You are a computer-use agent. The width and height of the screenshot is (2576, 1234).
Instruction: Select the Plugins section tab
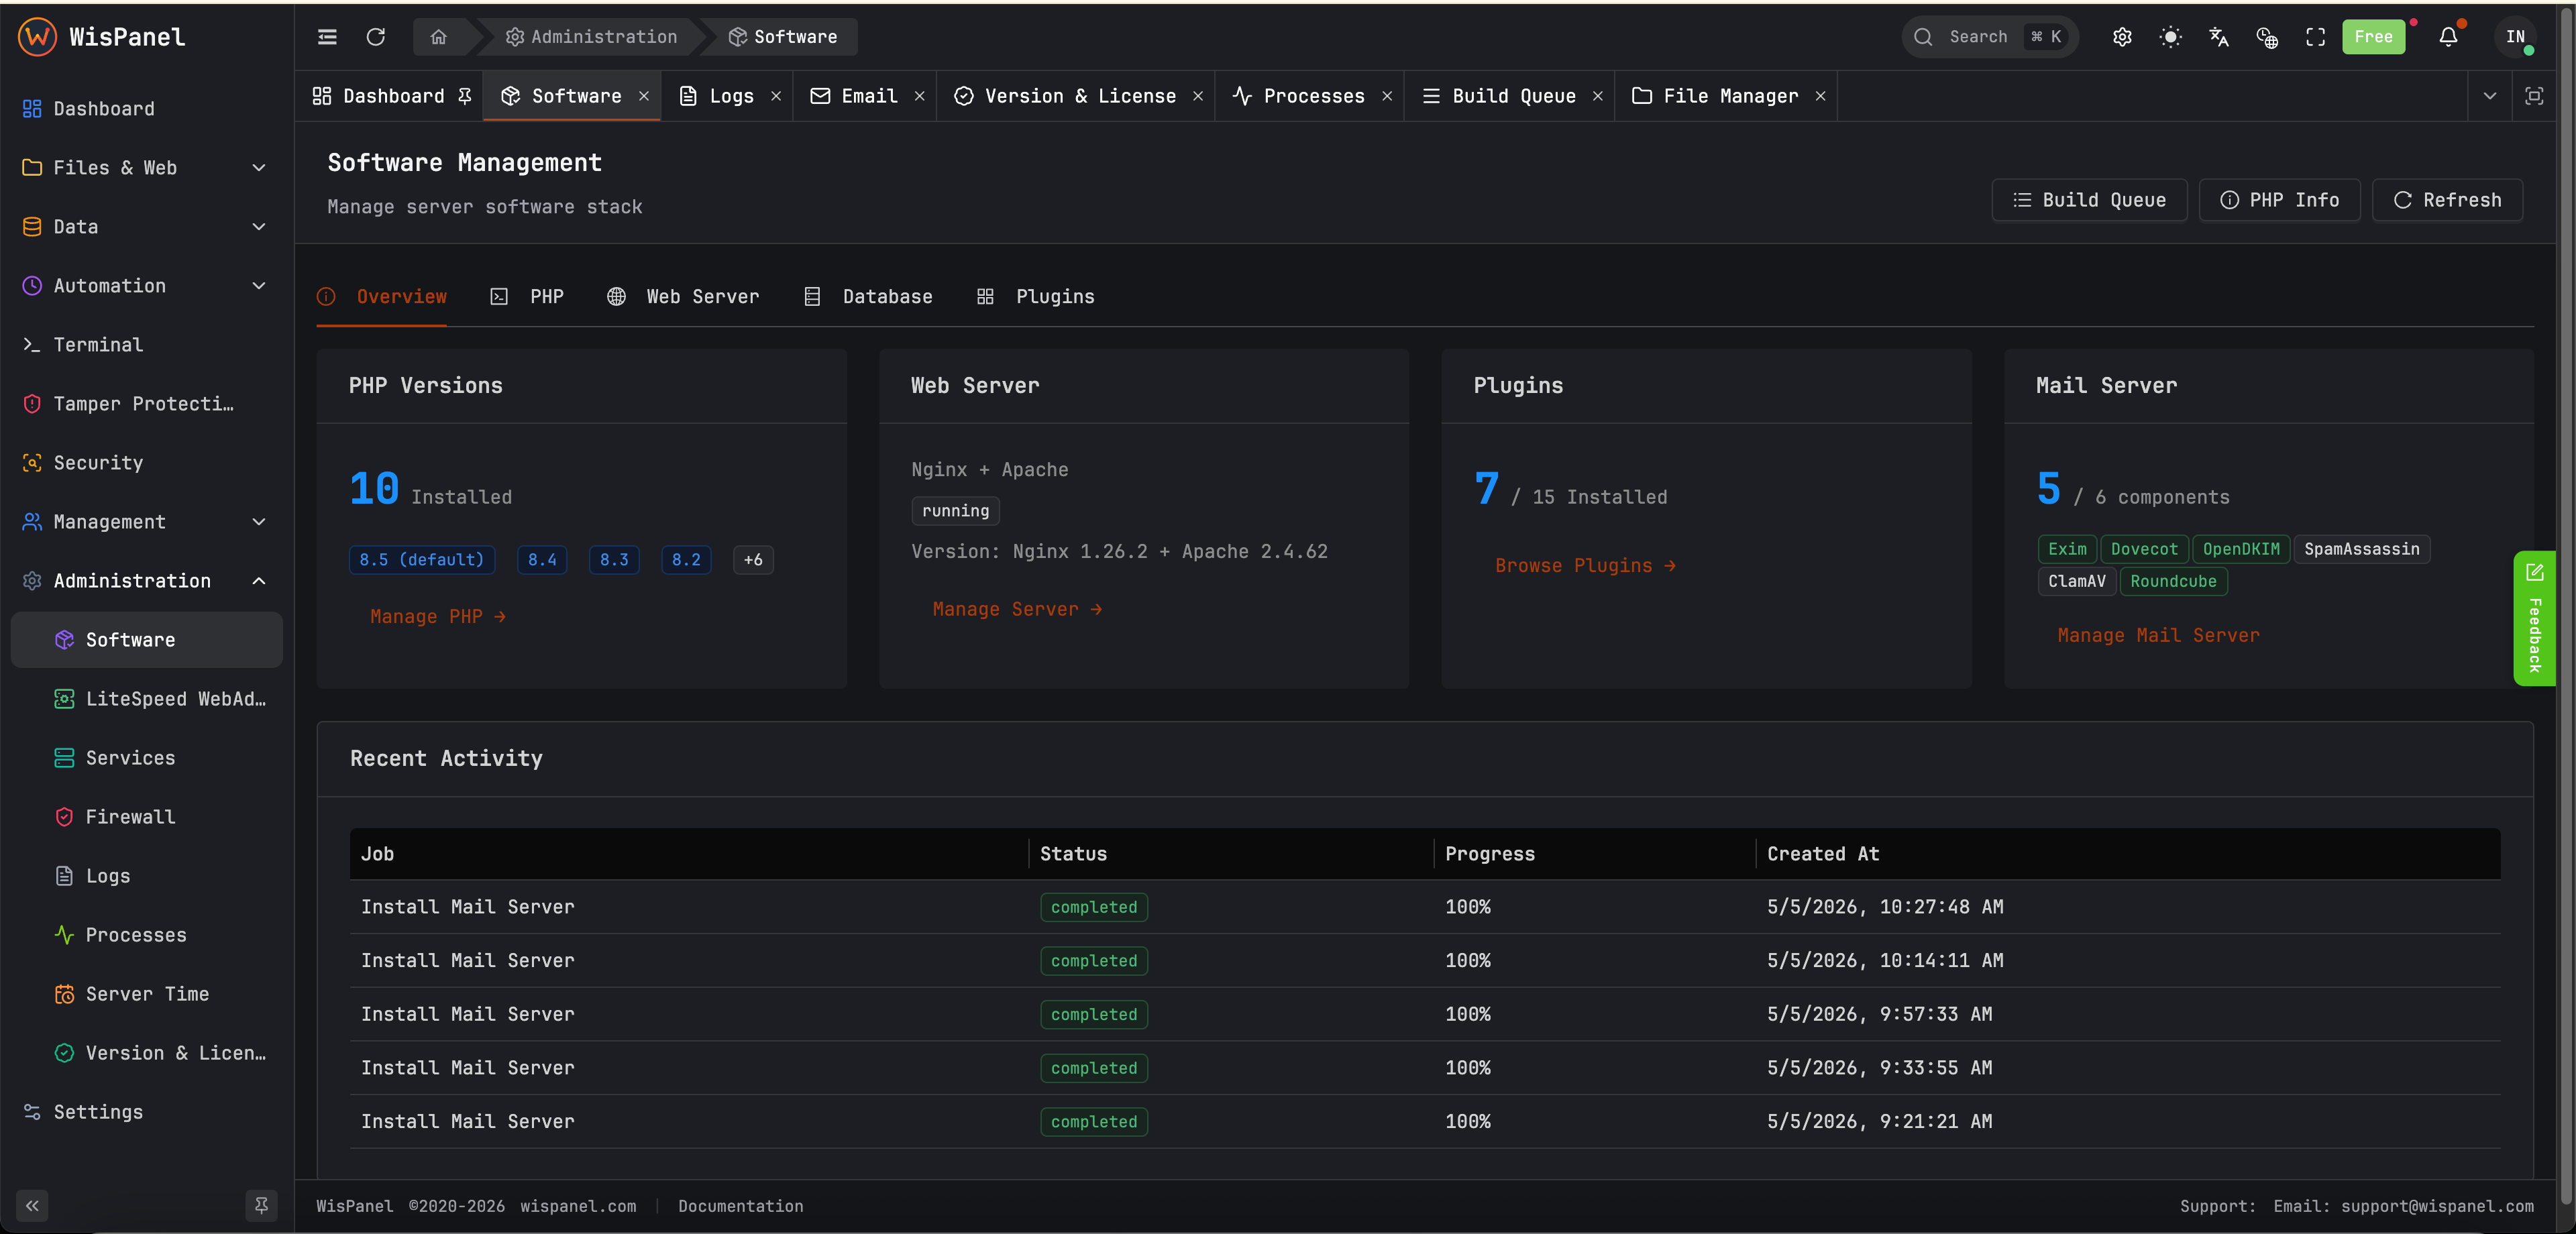point(1035,296)
